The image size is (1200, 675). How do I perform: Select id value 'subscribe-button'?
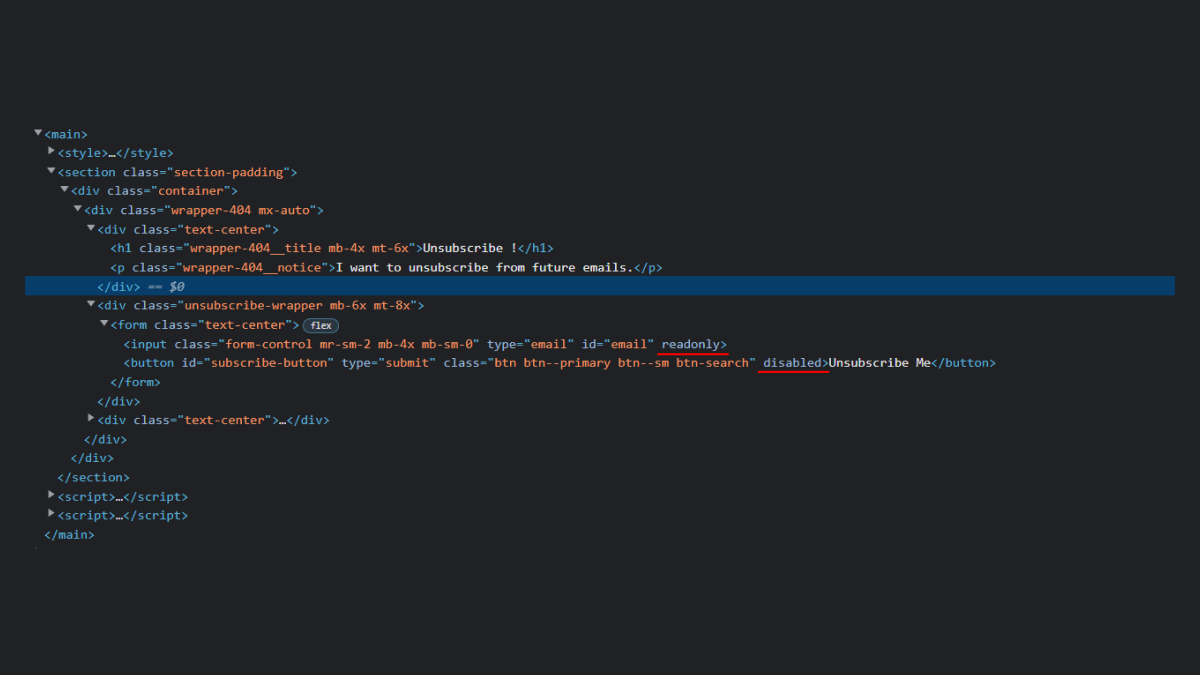pyautogui.click(x=268, y=363)
